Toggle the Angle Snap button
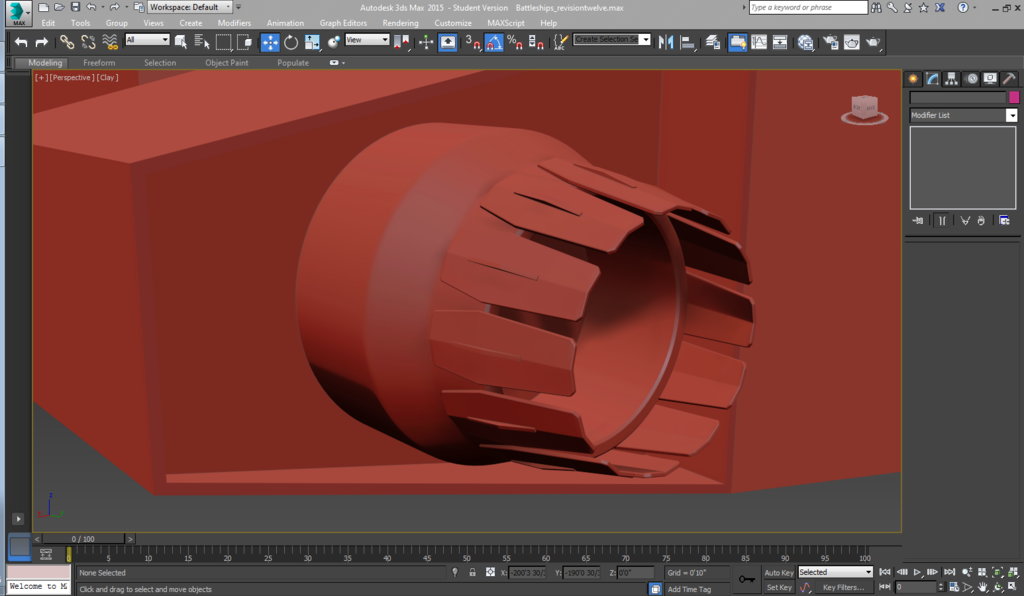This screenshot has width=1024, height=596. (x=494, y=42)
